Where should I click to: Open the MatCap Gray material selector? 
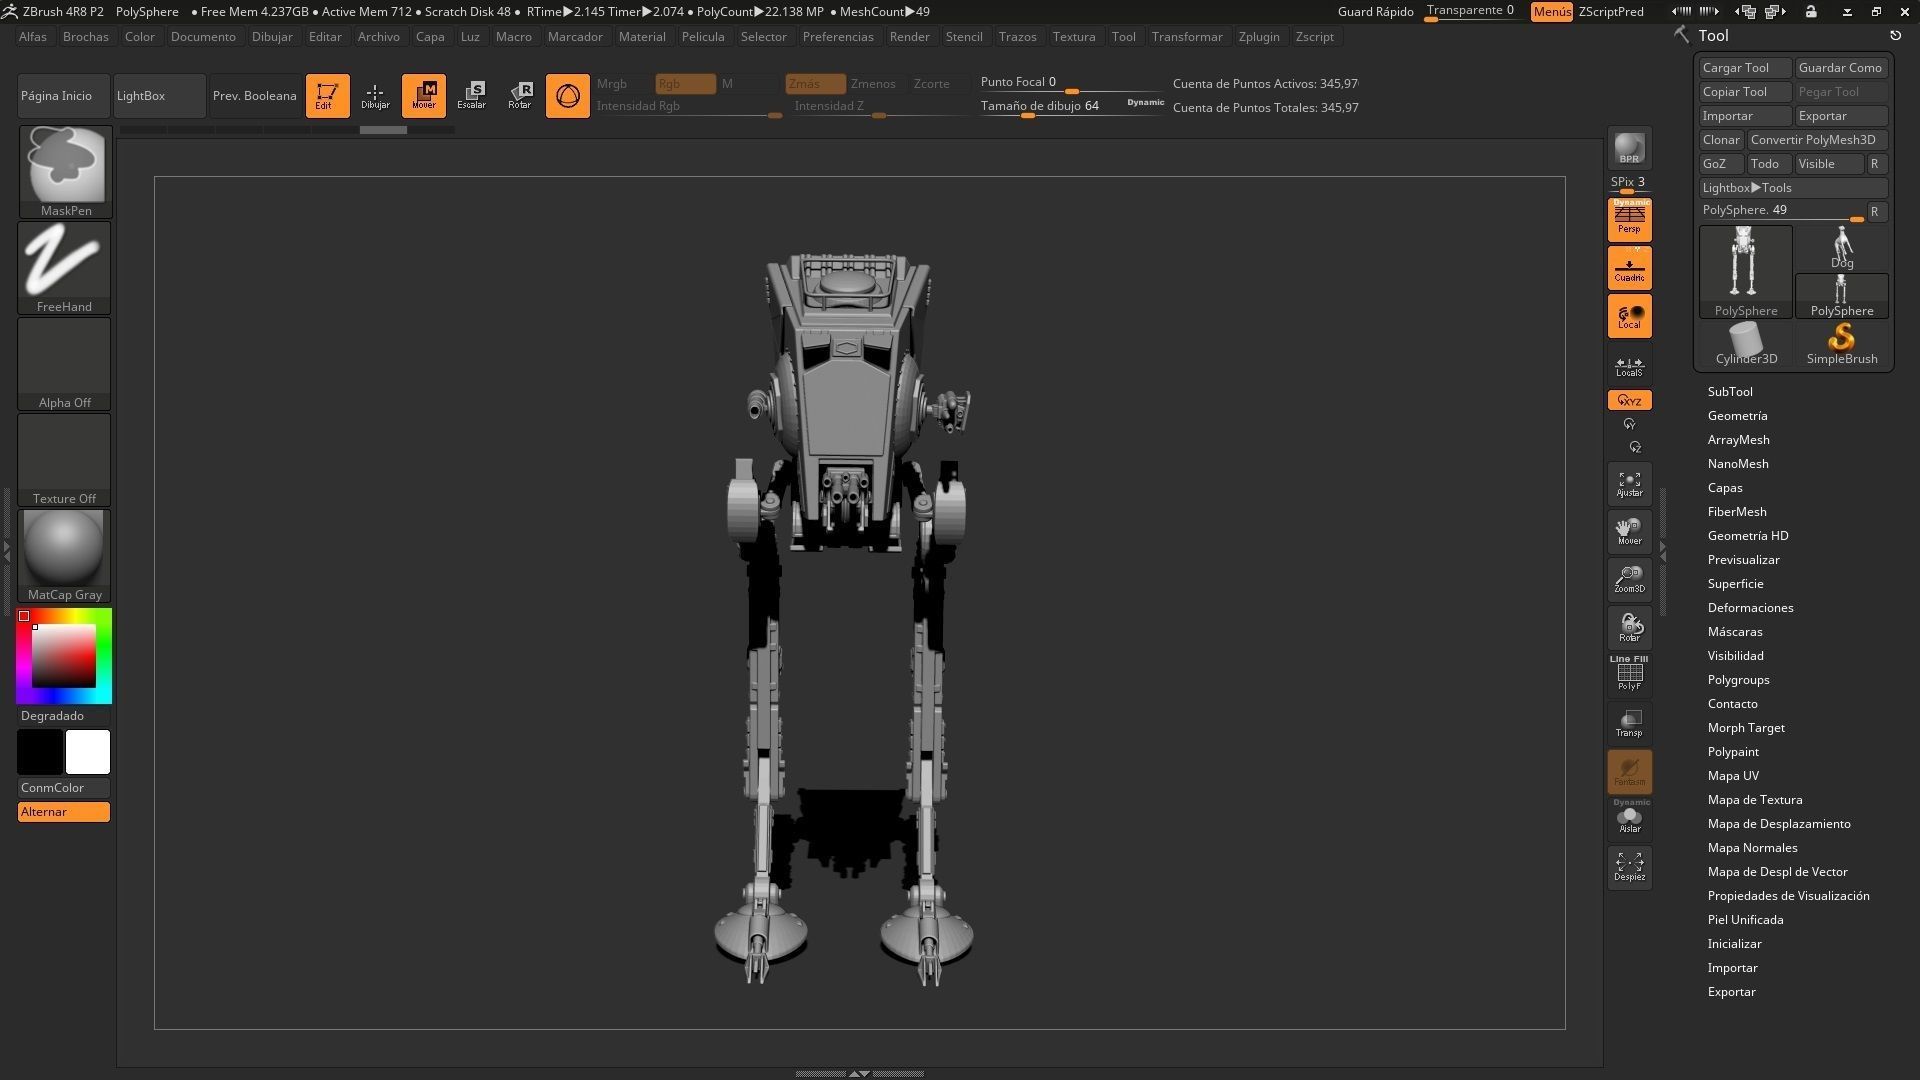point(65,555)
